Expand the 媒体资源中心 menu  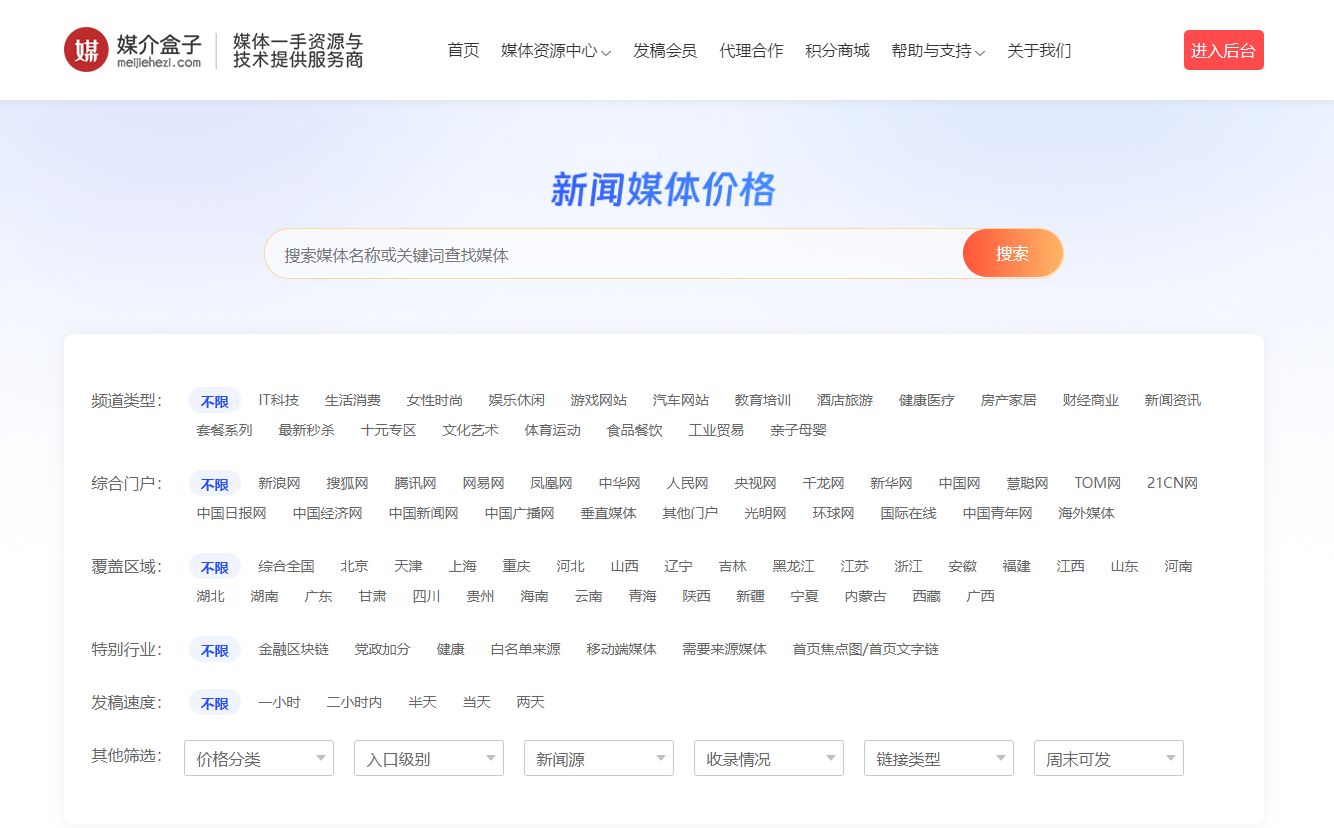point(556,50)
